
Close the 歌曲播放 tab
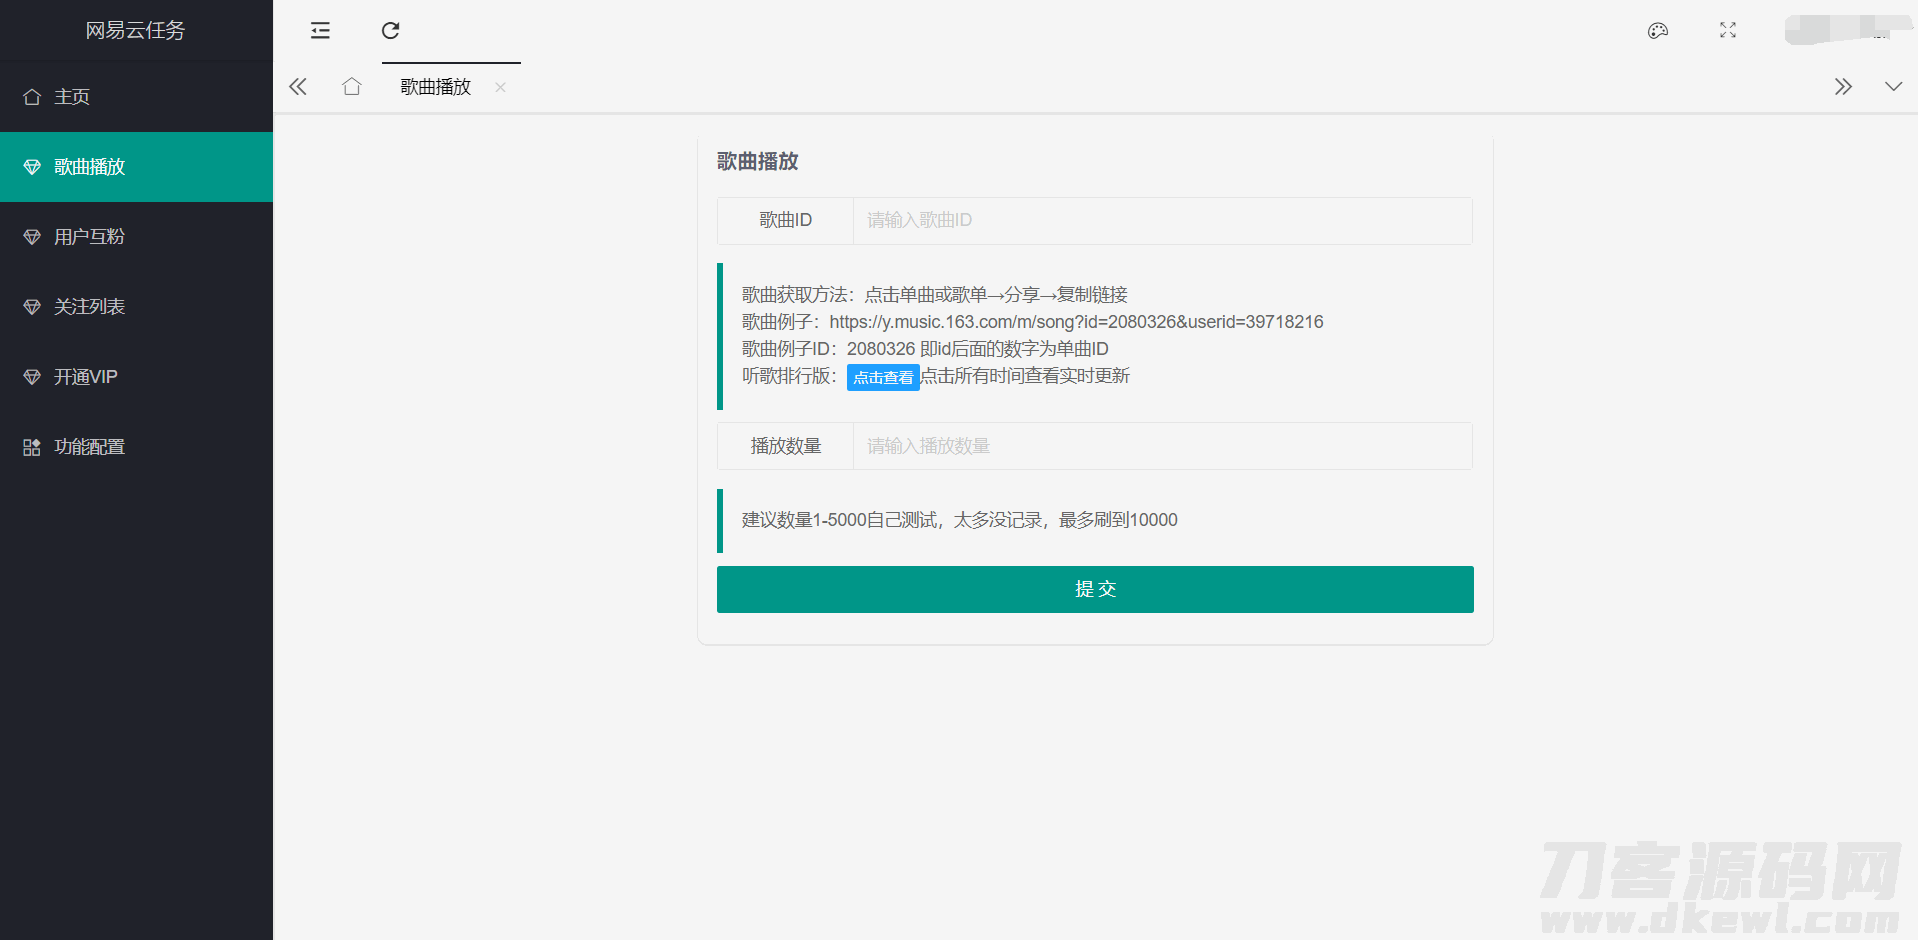500,87
